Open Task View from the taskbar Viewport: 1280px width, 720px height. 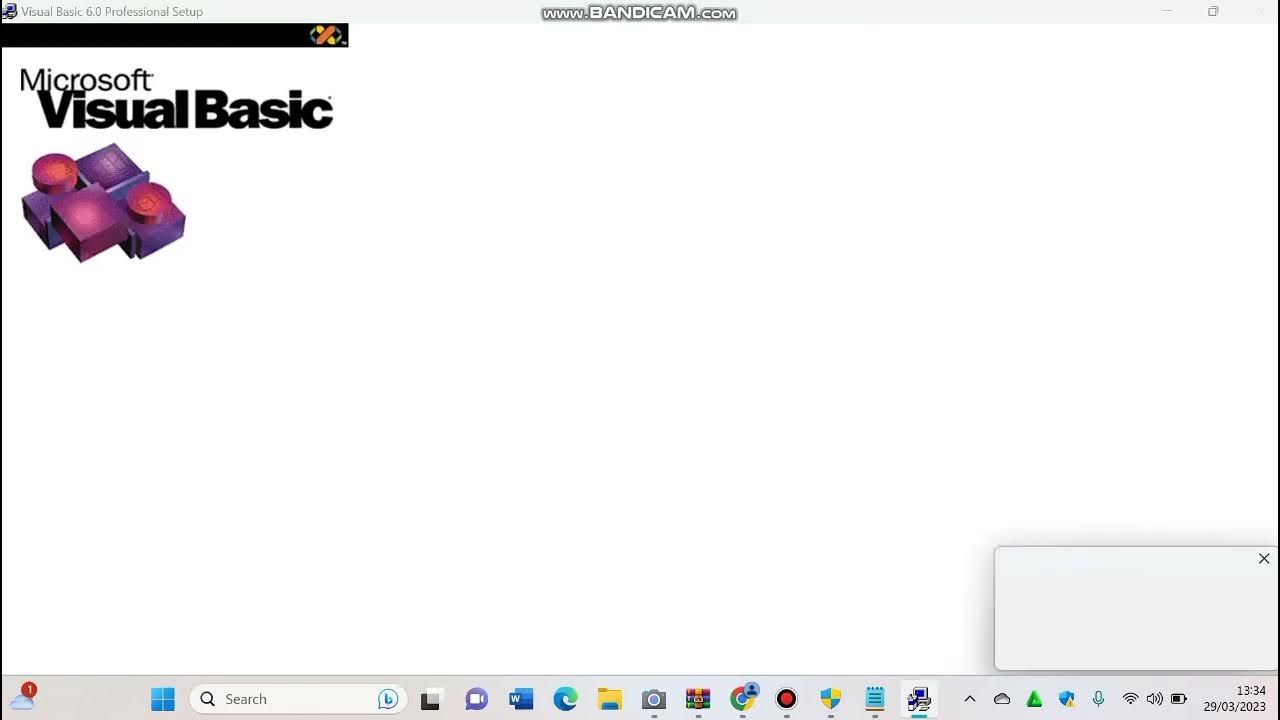[430, 699]
